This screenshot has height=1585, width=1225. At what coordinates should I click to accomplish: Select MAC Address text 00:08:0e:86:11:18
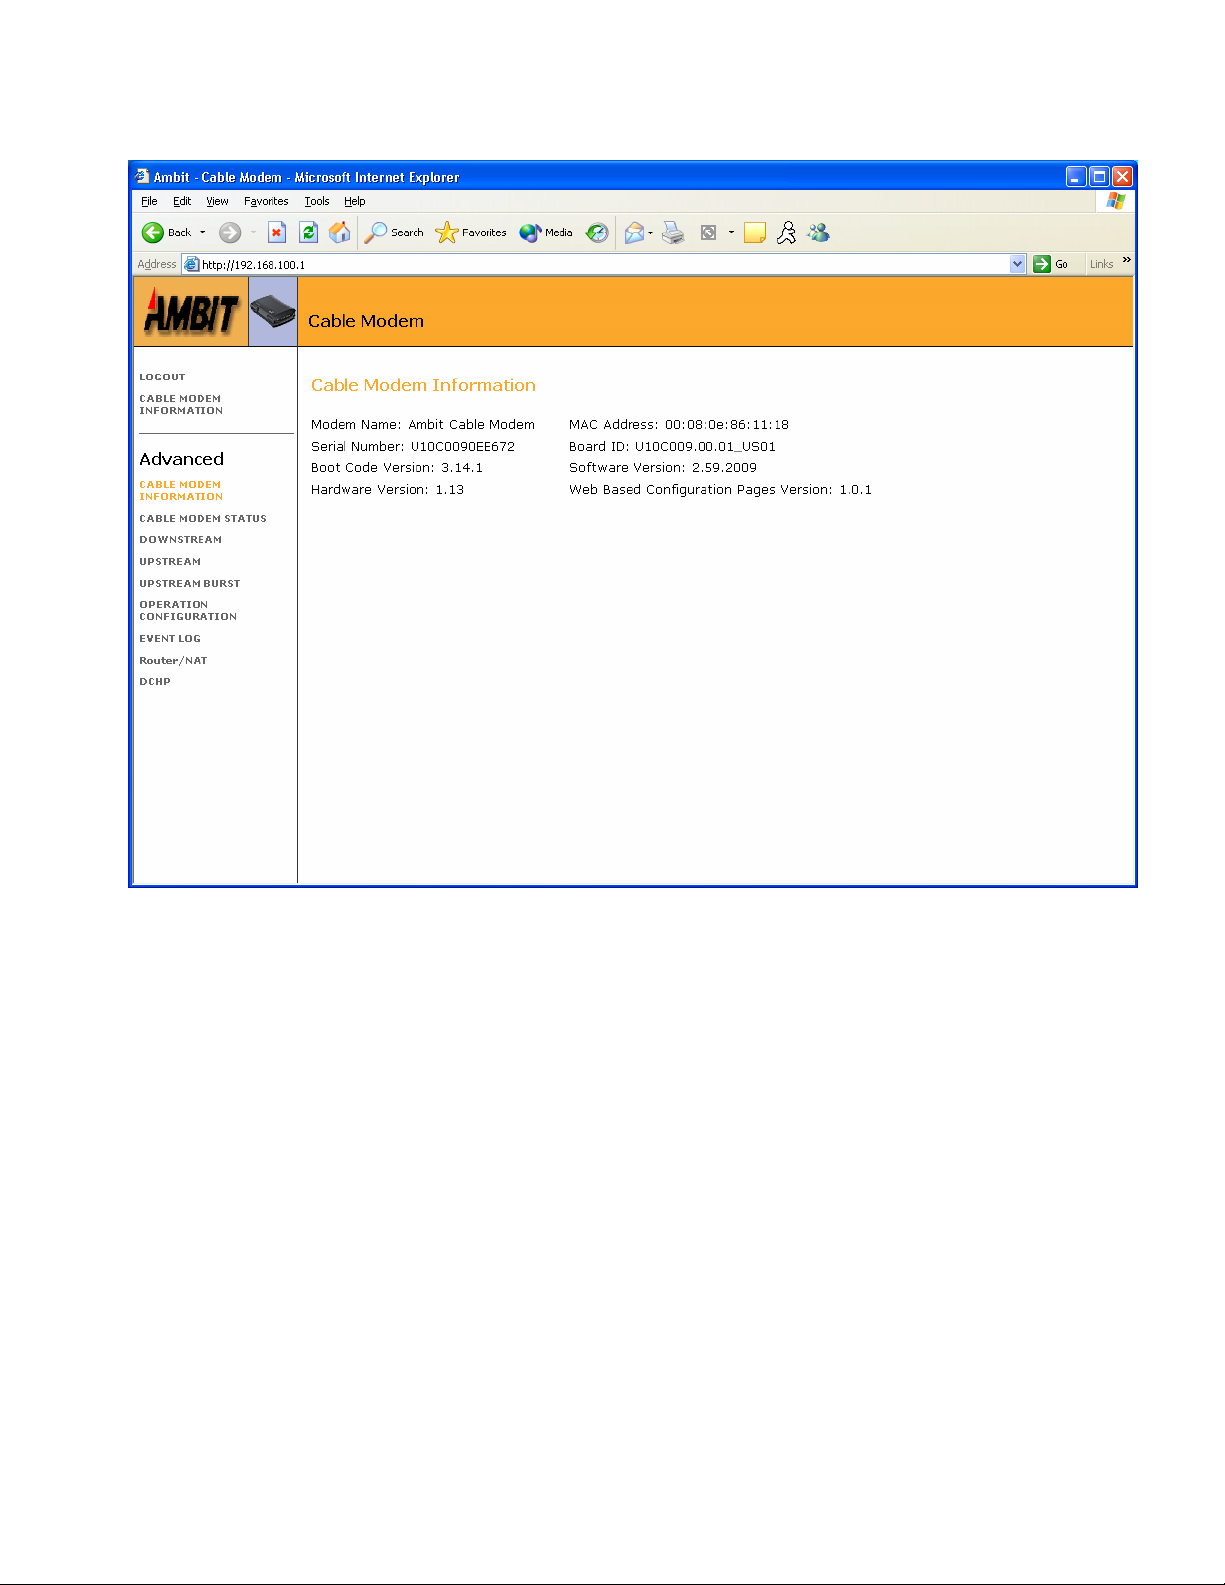click(x=727, y=424)
